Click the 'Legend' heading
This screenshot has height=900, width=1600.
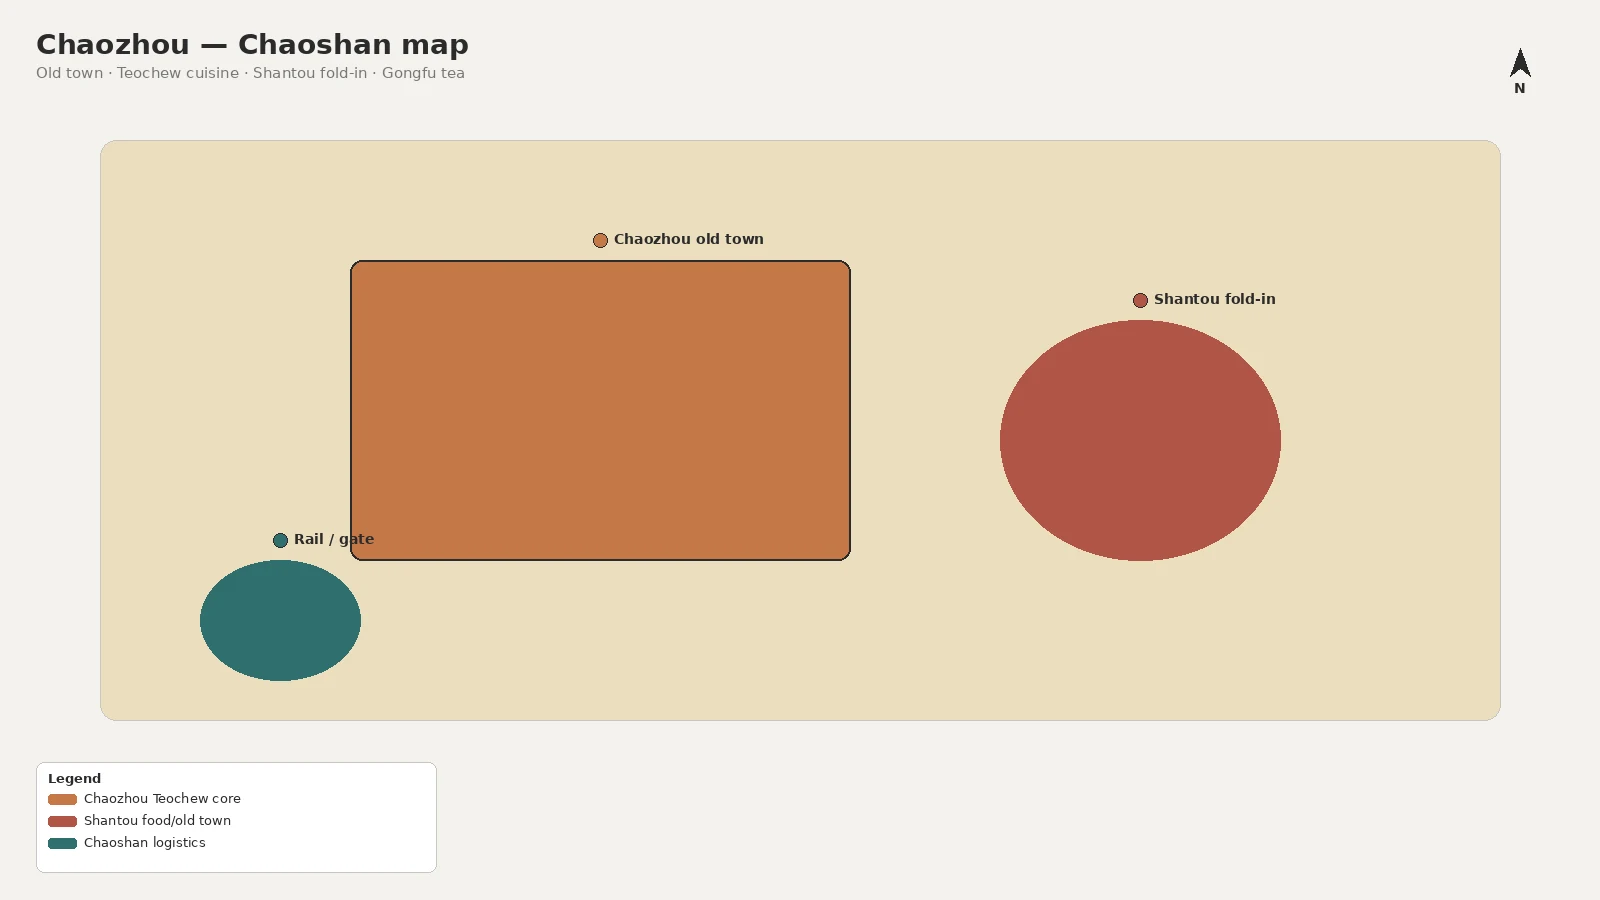coord(74,778)
